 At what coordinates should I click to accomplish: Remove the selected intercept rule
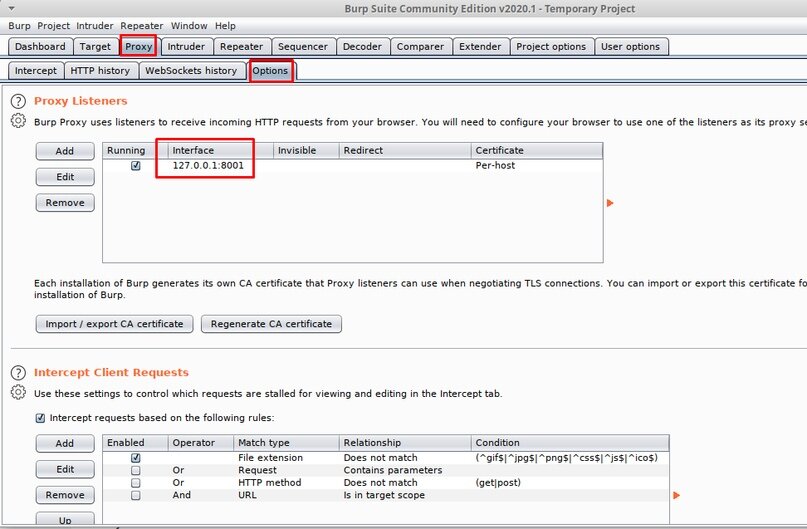(65, 495)
